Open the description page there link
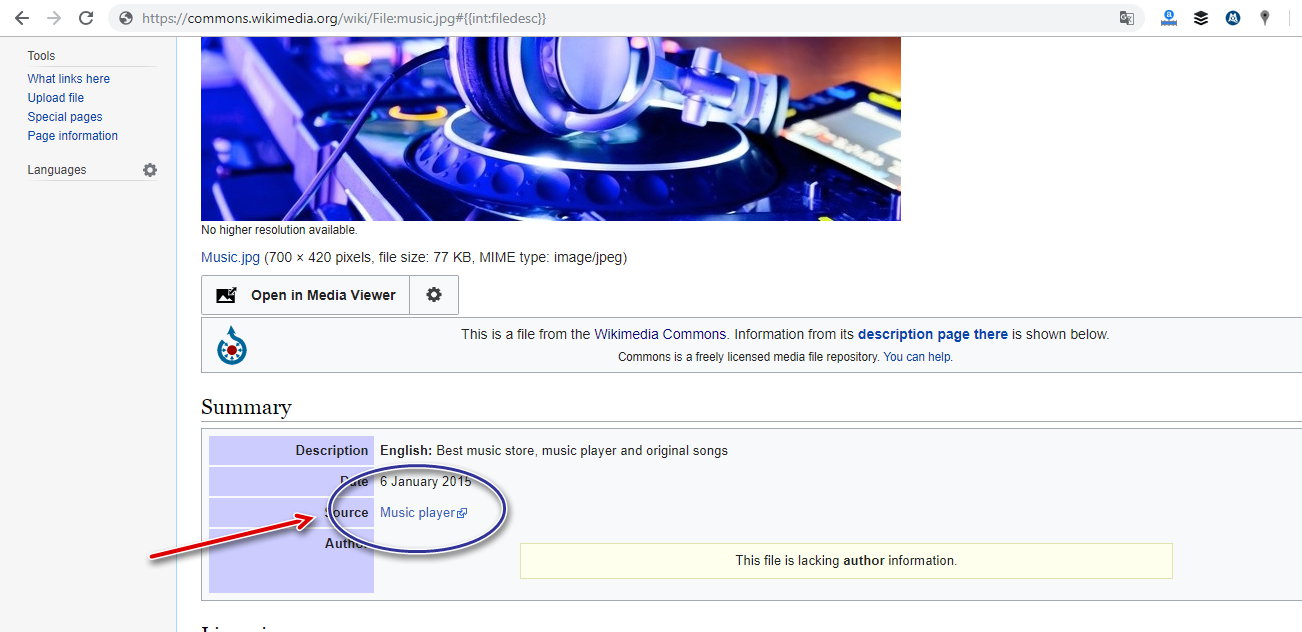 point(932,334)
